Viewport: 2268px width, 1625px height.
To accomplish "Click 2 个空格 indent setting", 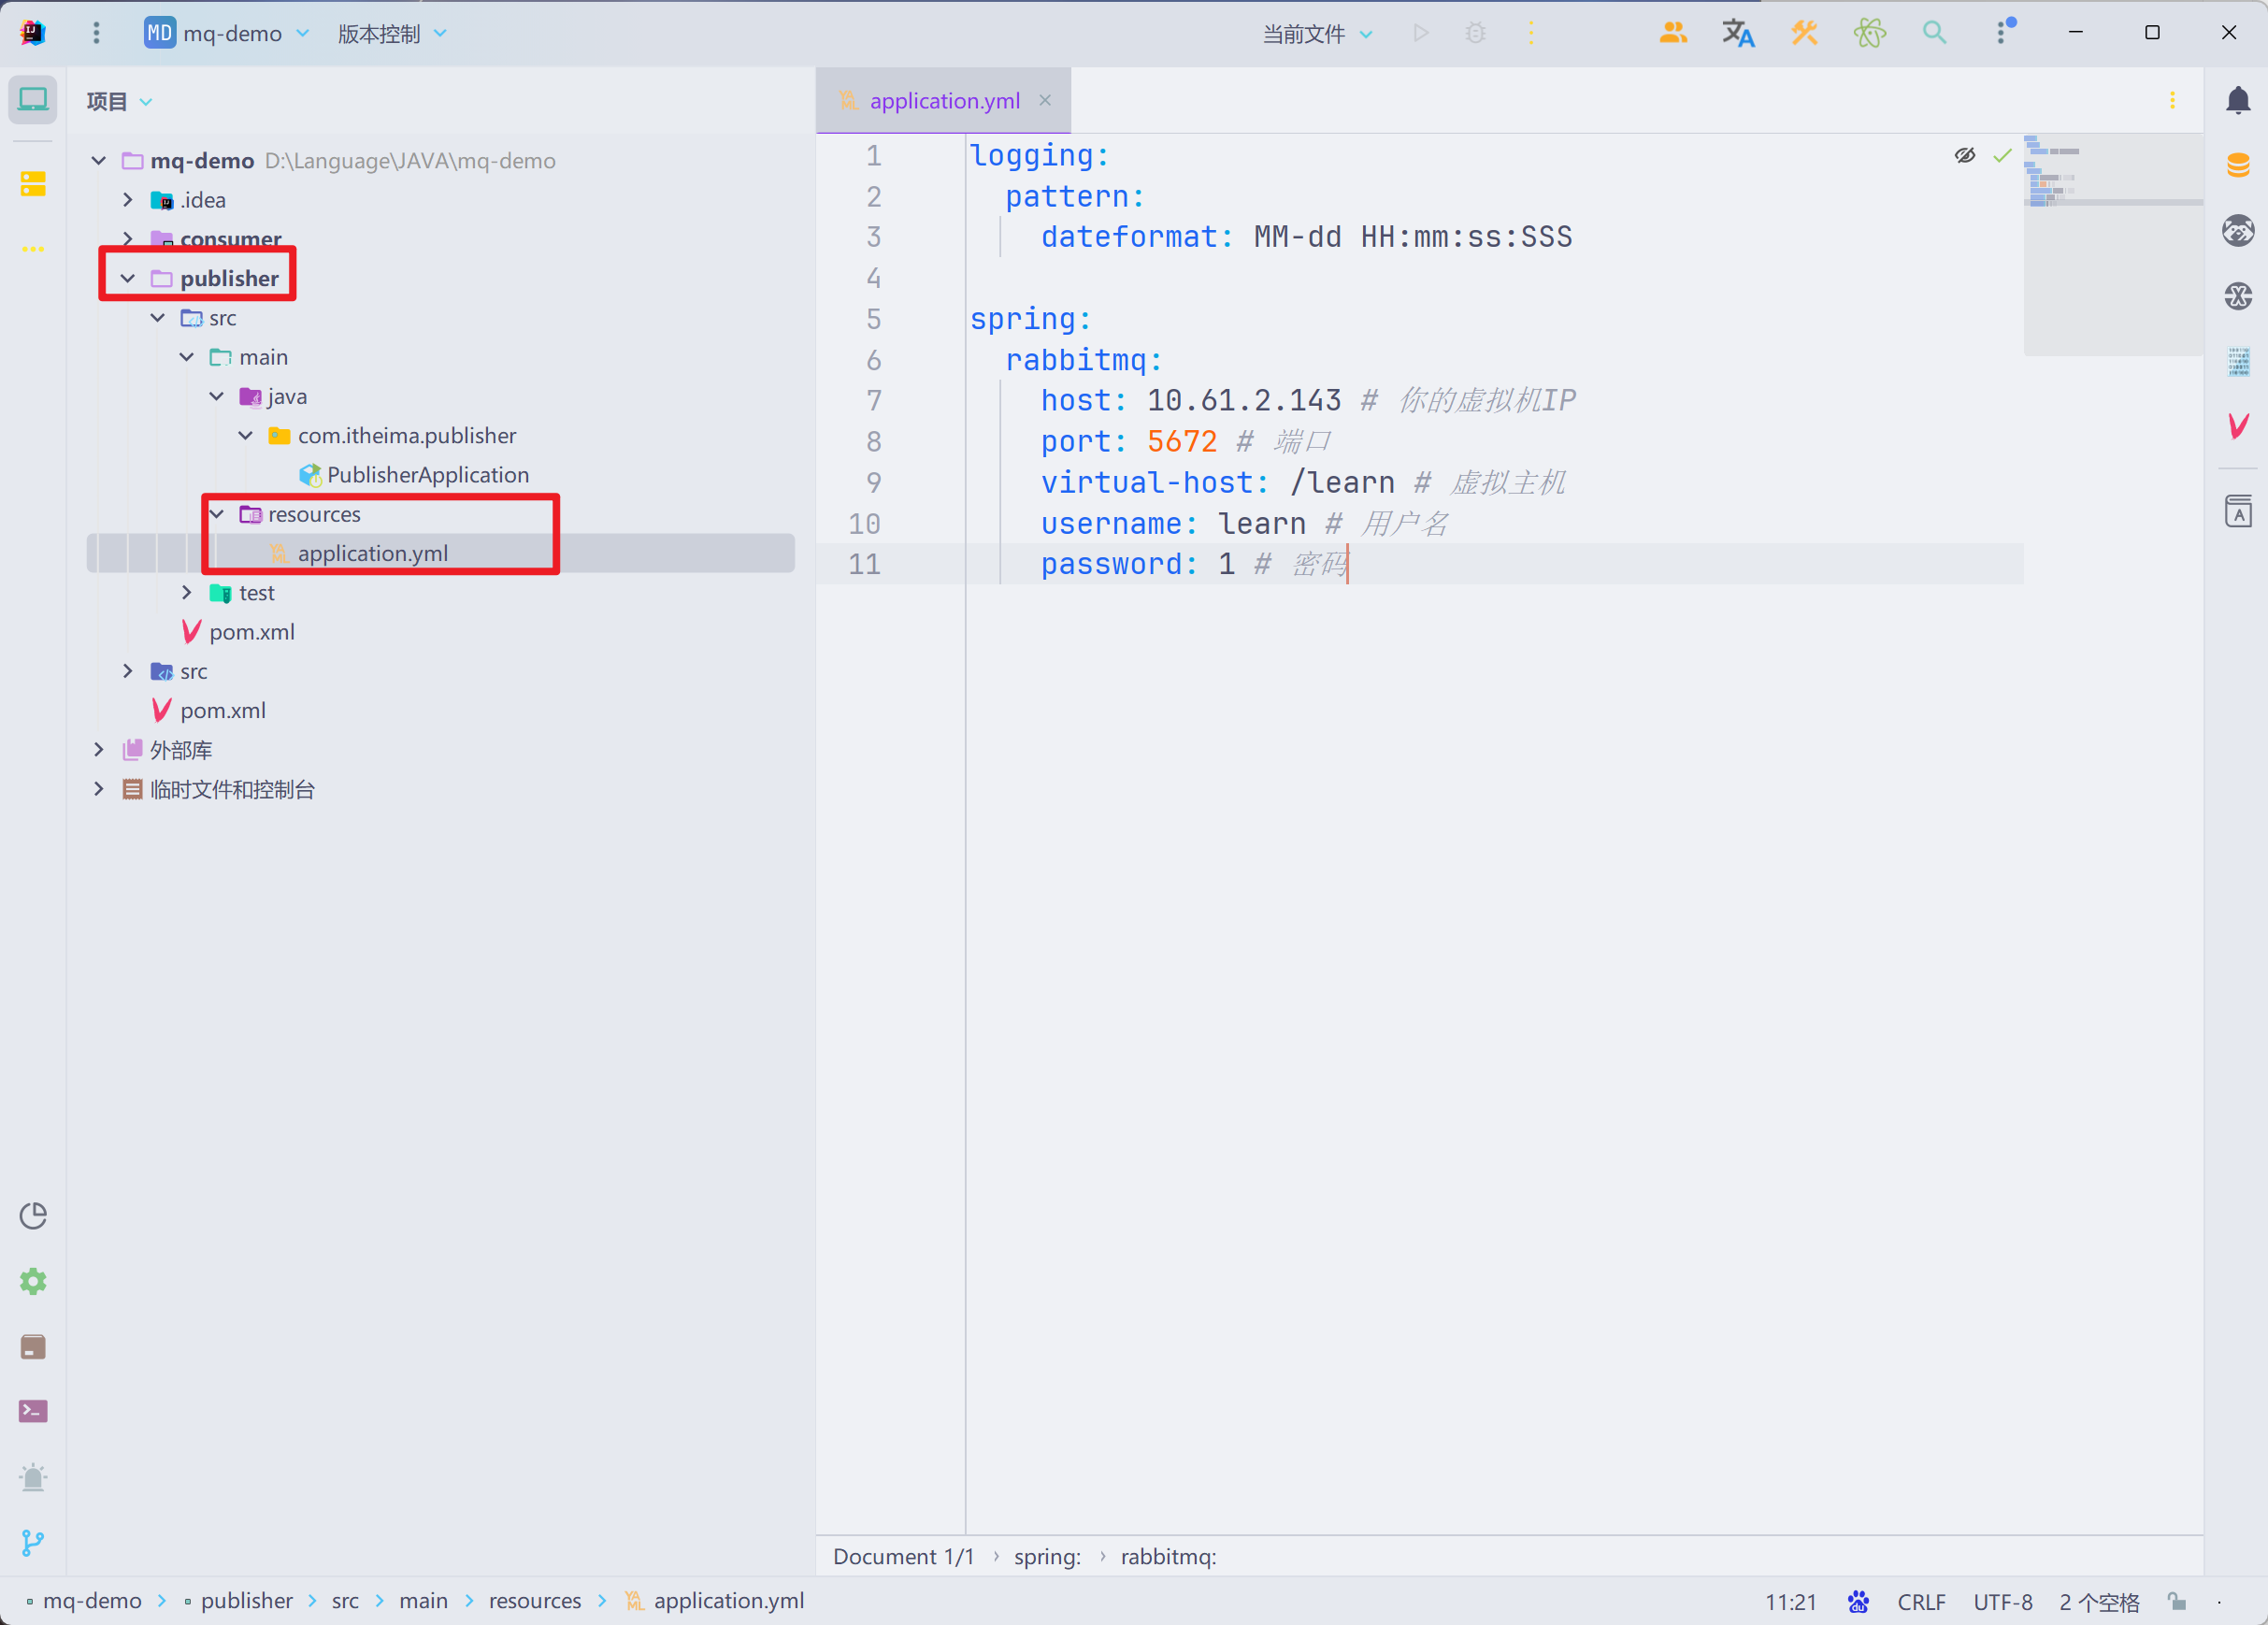I will (x=2098, y=1601).
